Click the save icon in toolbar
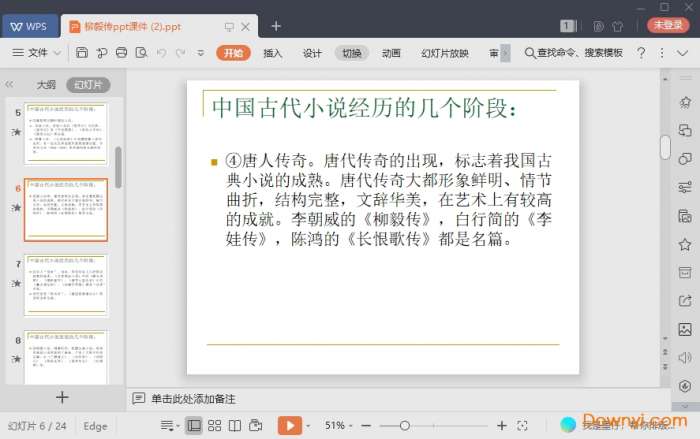This screenshot has height=439, width=700. coord(82,53)
